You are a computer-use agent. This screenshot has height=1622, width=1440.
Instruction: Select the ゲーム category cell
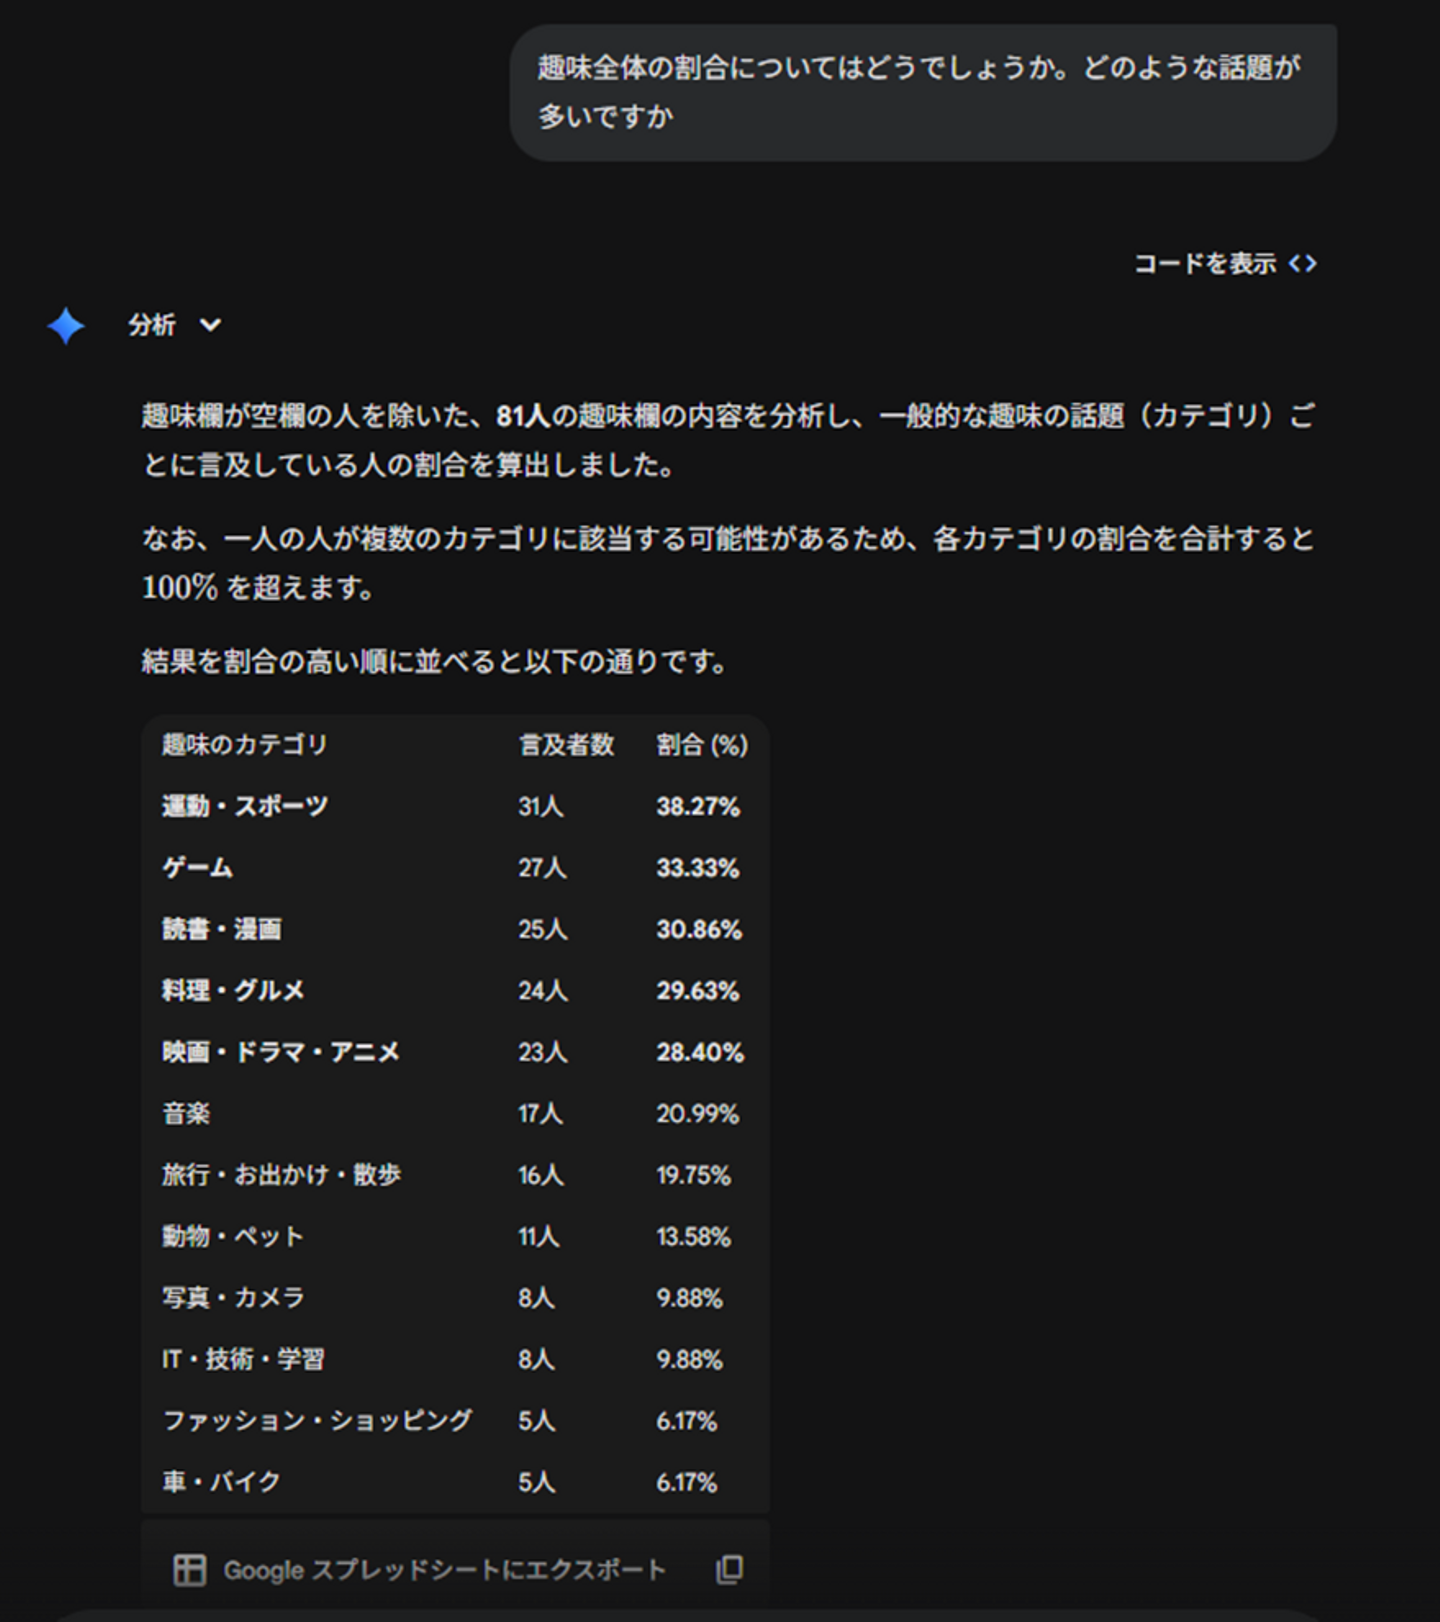tap(198, 868)
